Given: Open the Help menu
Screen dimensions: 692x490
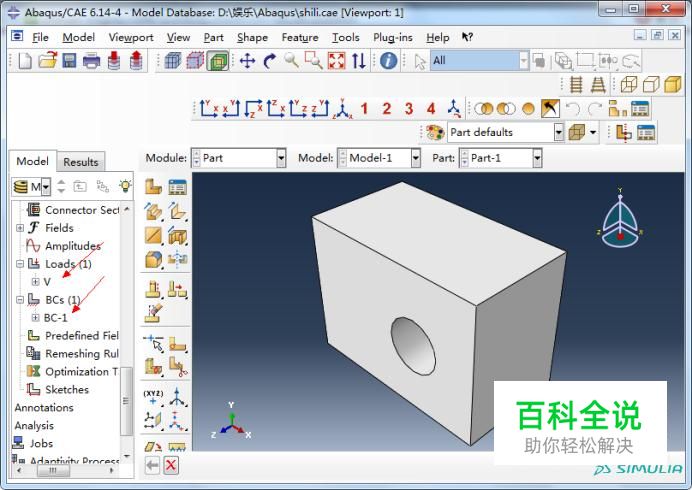Looking at the screenshot, I should [438, 38].
